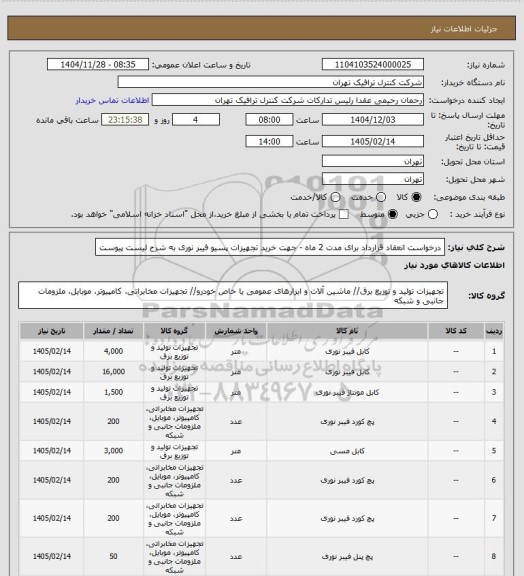Click the نام کالا column header
The height and width of the screenshot is (576, 524).
[x=347, y=331]
